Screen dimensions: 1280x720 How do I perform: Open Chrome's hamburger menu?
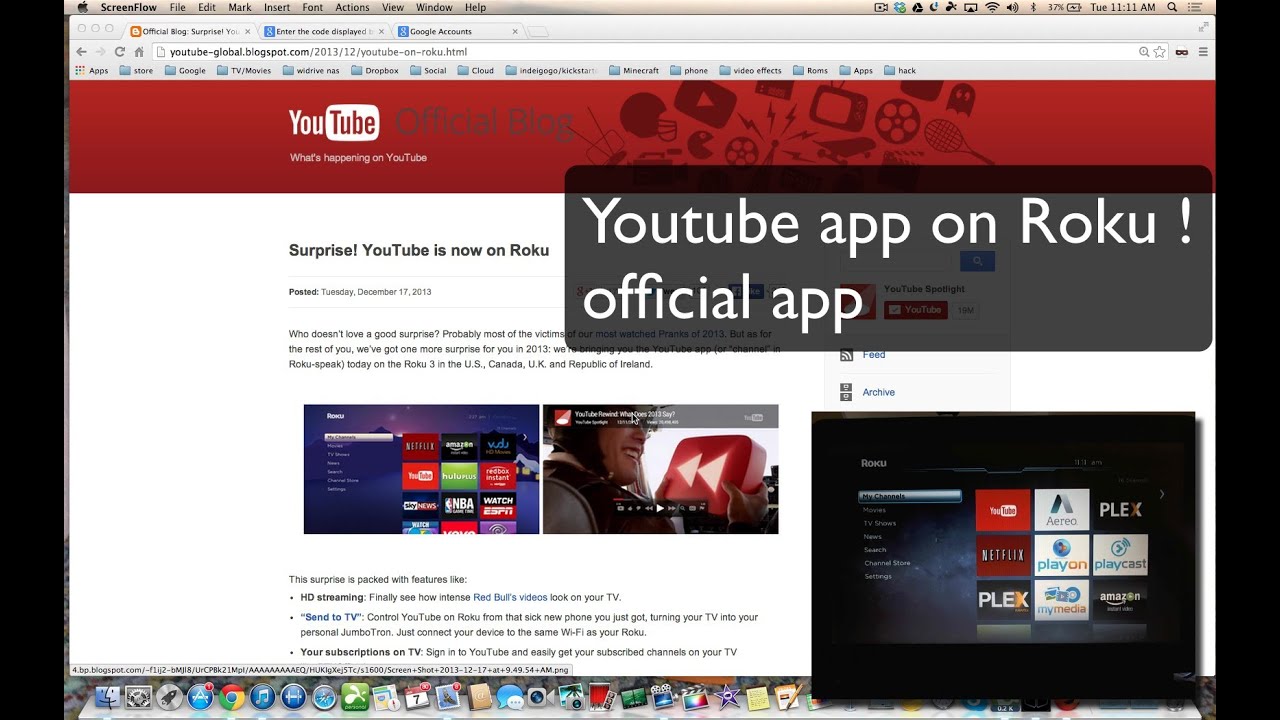click(1203, 52)
